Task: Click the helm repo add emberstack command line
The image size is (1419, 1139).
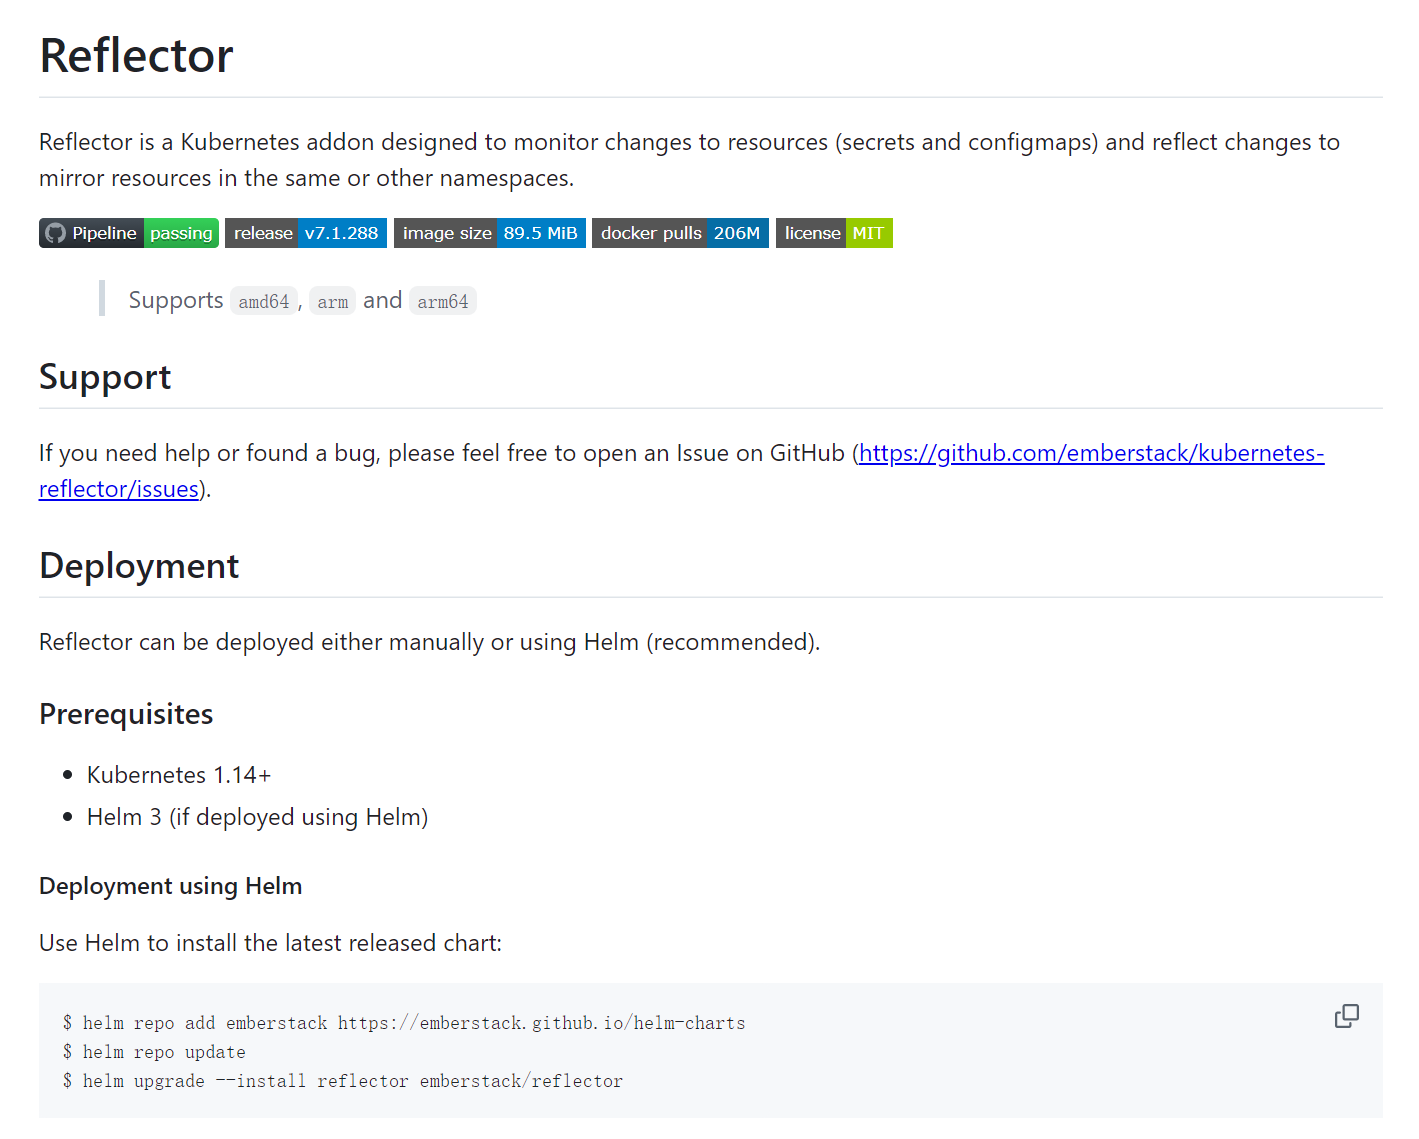Action: 404,1023
